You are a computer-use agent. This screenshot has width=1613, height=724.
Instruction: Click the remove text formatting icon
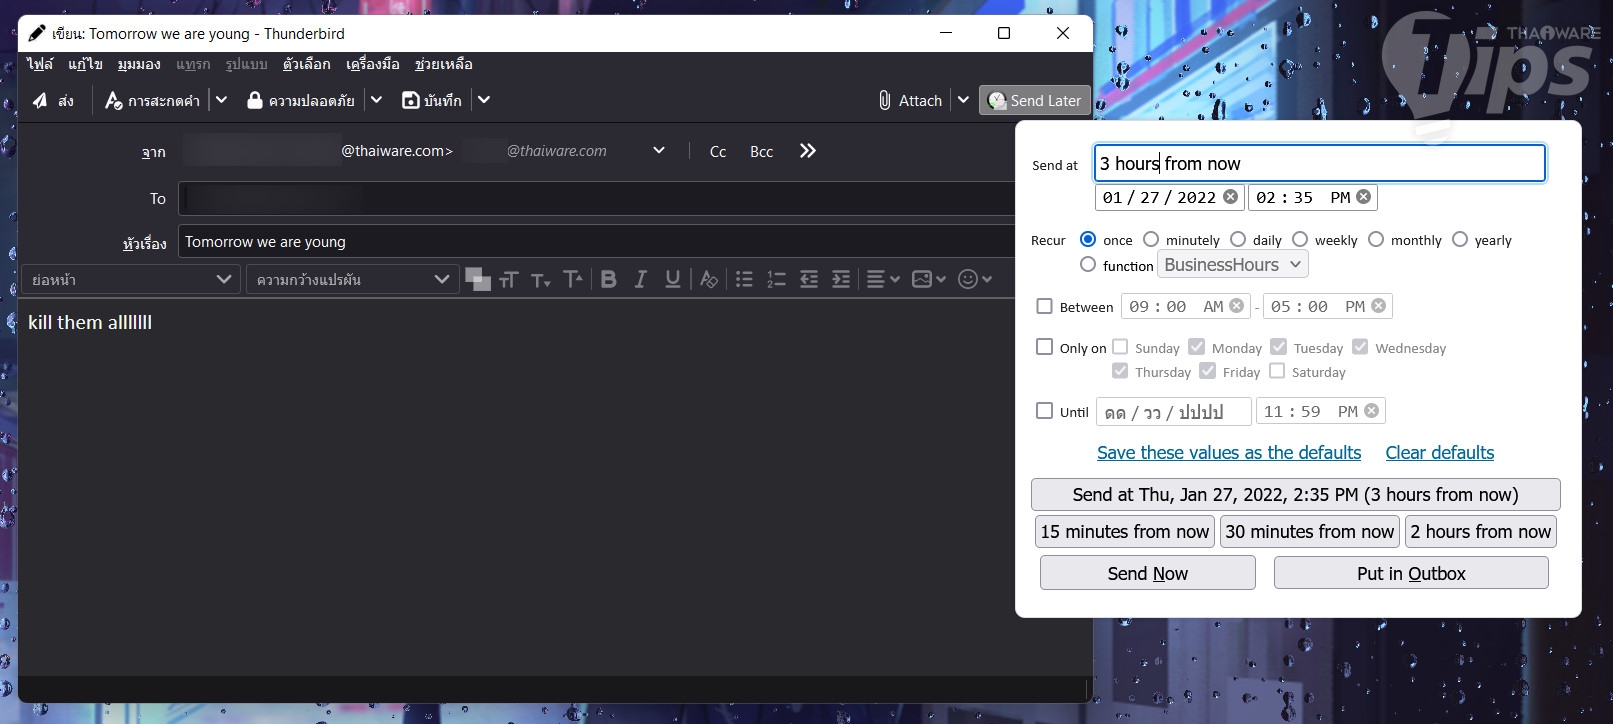[x=709, y=279]
